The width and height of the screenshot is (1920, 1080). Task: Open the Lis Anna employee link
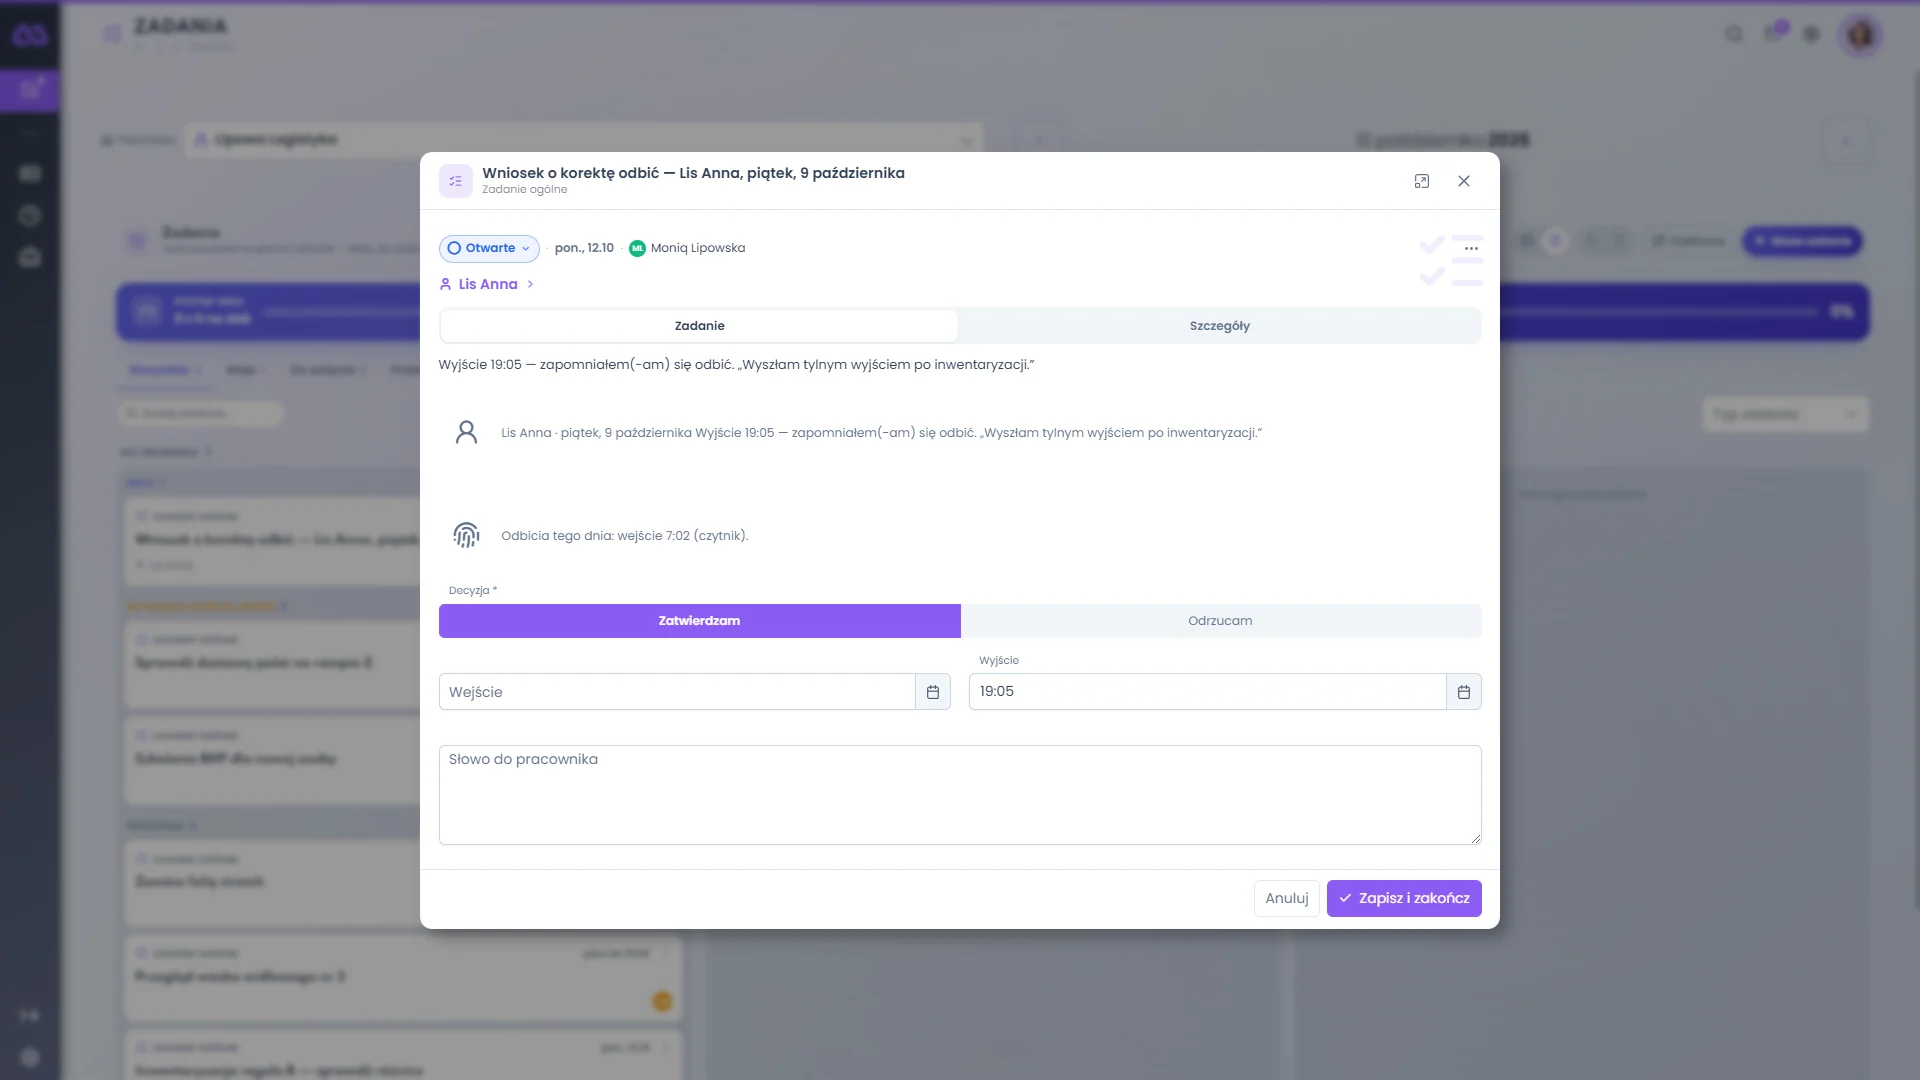[x=488, y=284]
